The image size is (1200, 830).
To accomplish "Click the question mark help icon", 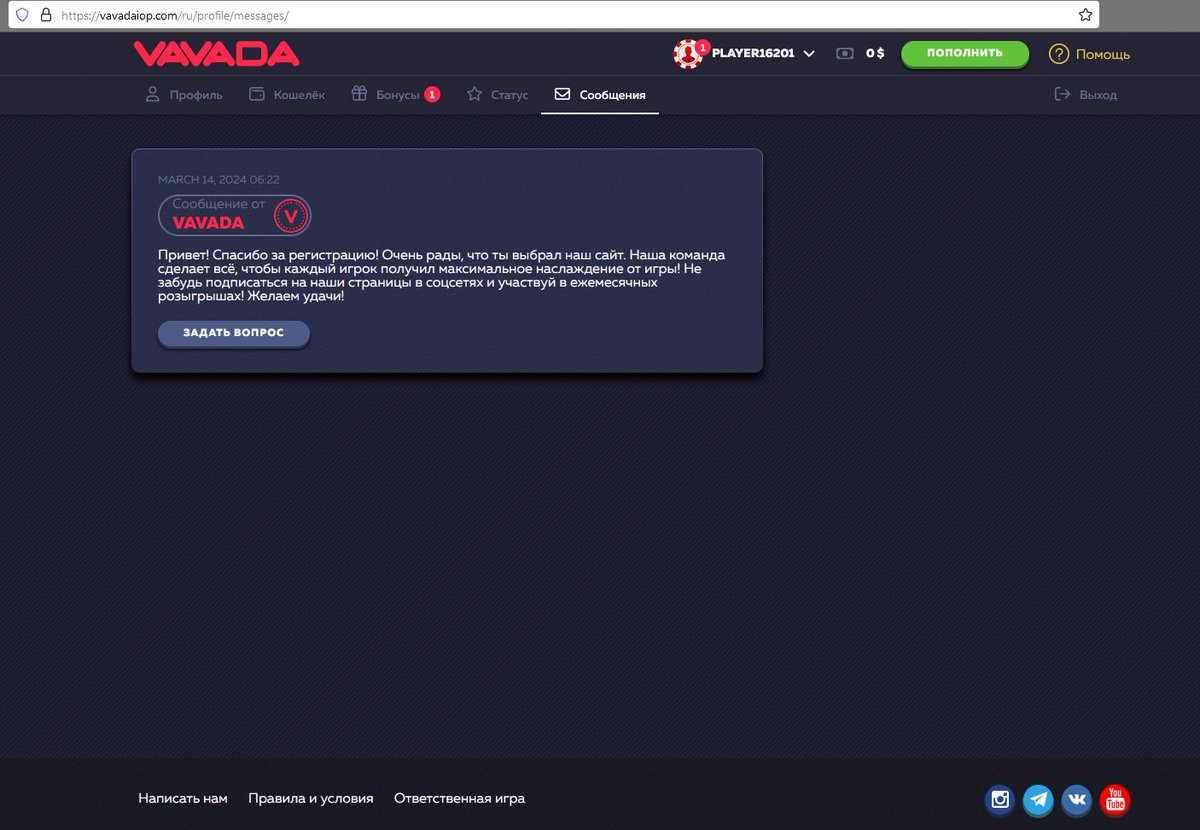I will (x=1059, y=54).
